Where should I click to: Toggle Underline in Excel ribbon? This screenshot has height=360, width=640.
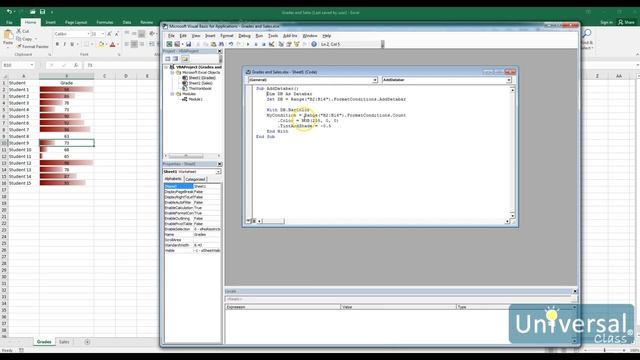pyautogui.click(x=72, y=44)
